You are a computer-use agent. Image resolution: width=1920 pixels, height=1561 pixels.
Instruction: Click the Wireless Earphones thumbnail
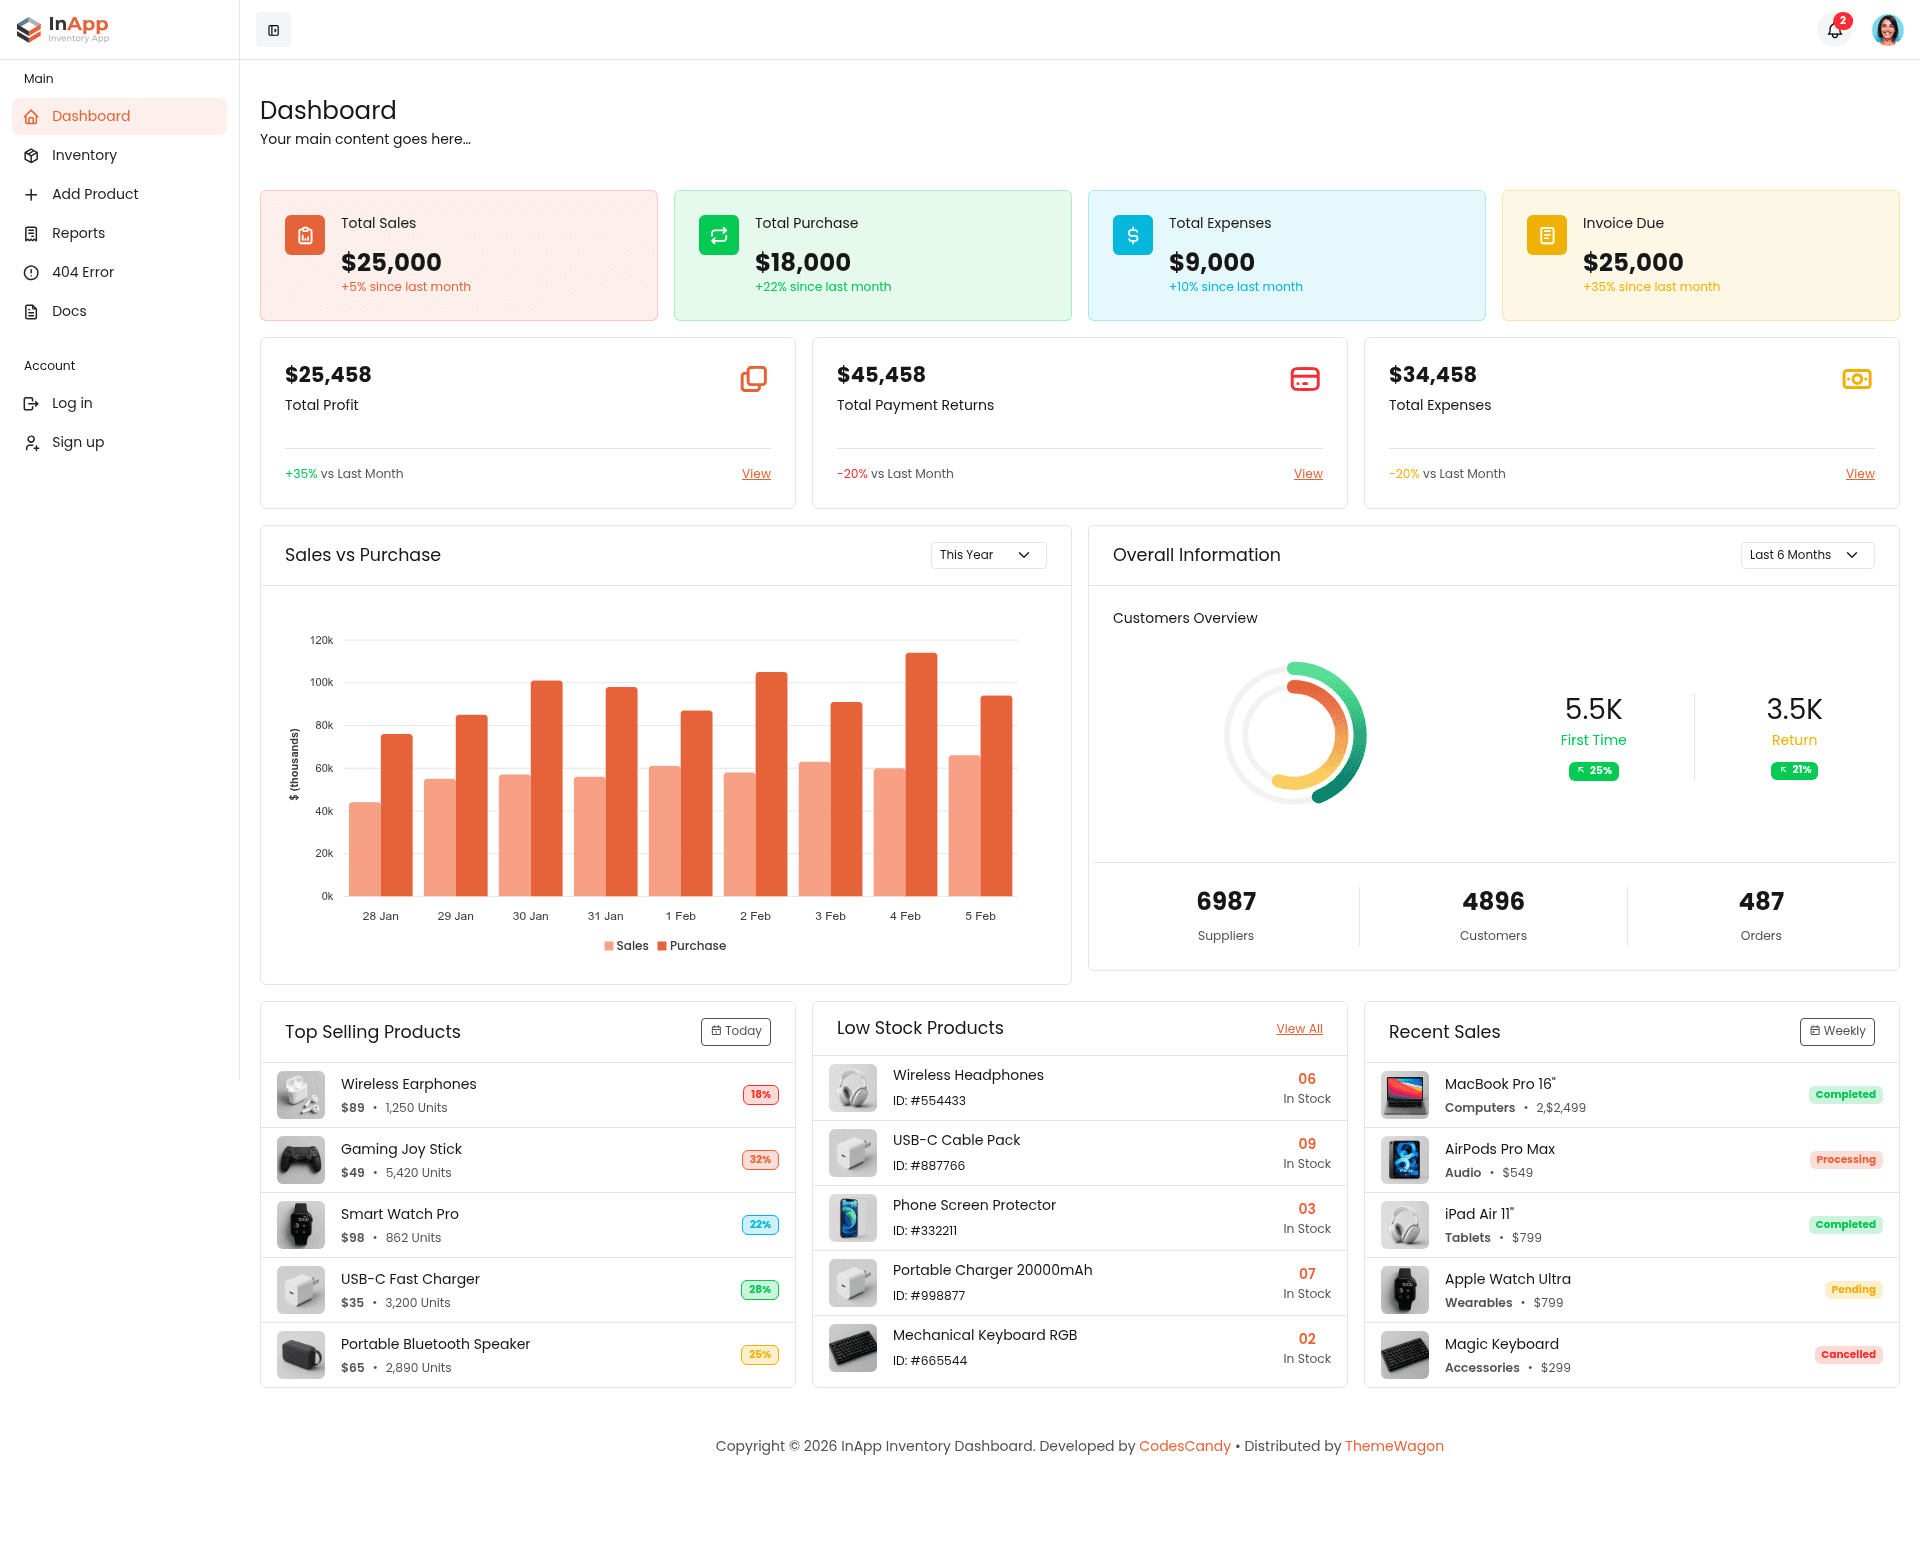[x=301, y=1095]
